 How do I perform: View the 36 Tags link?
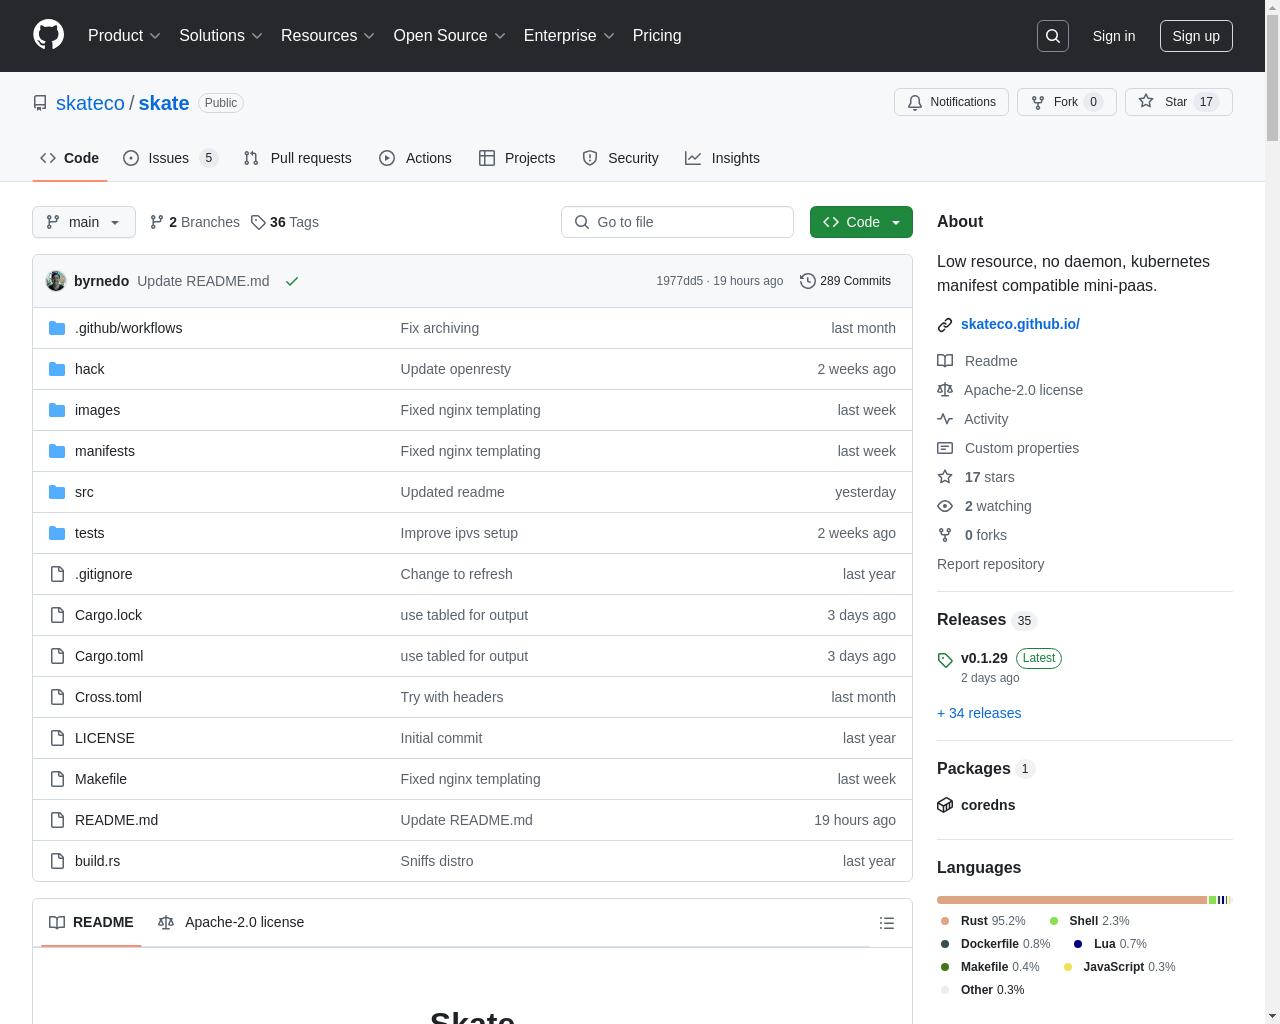click(285, 222)
